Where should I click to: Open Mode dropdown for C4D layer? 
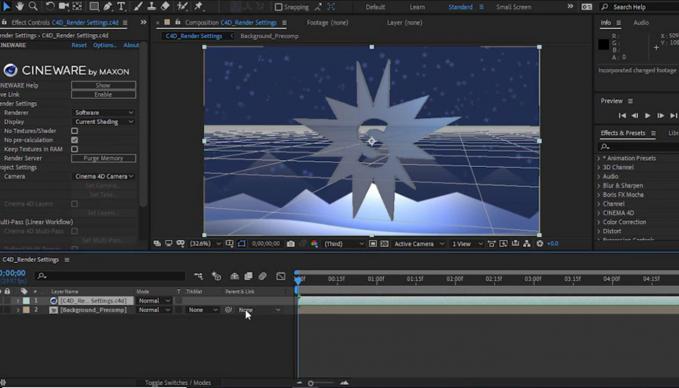(154, 301)
